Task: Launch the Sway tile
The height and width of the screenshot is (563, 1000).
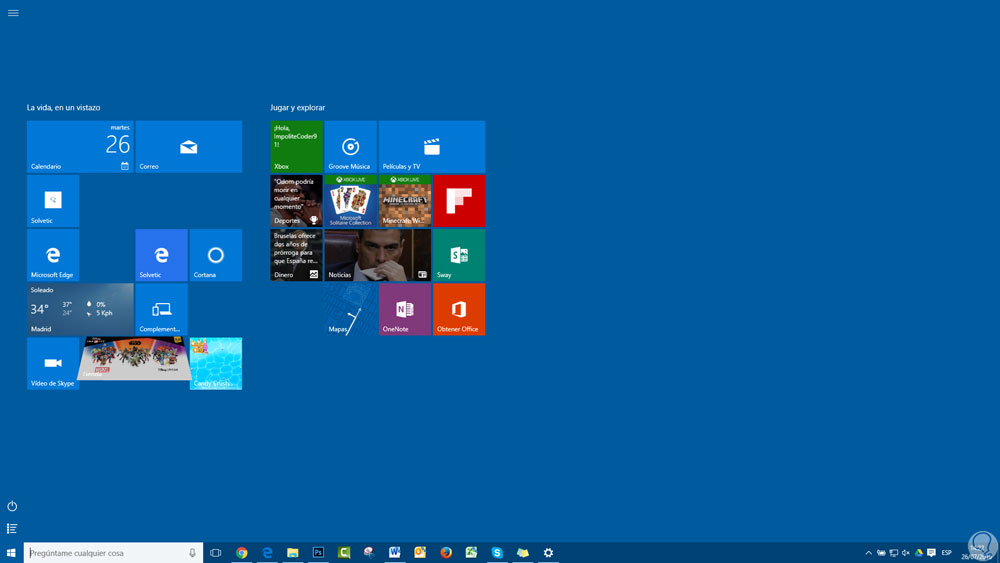Action: [458, 255]
